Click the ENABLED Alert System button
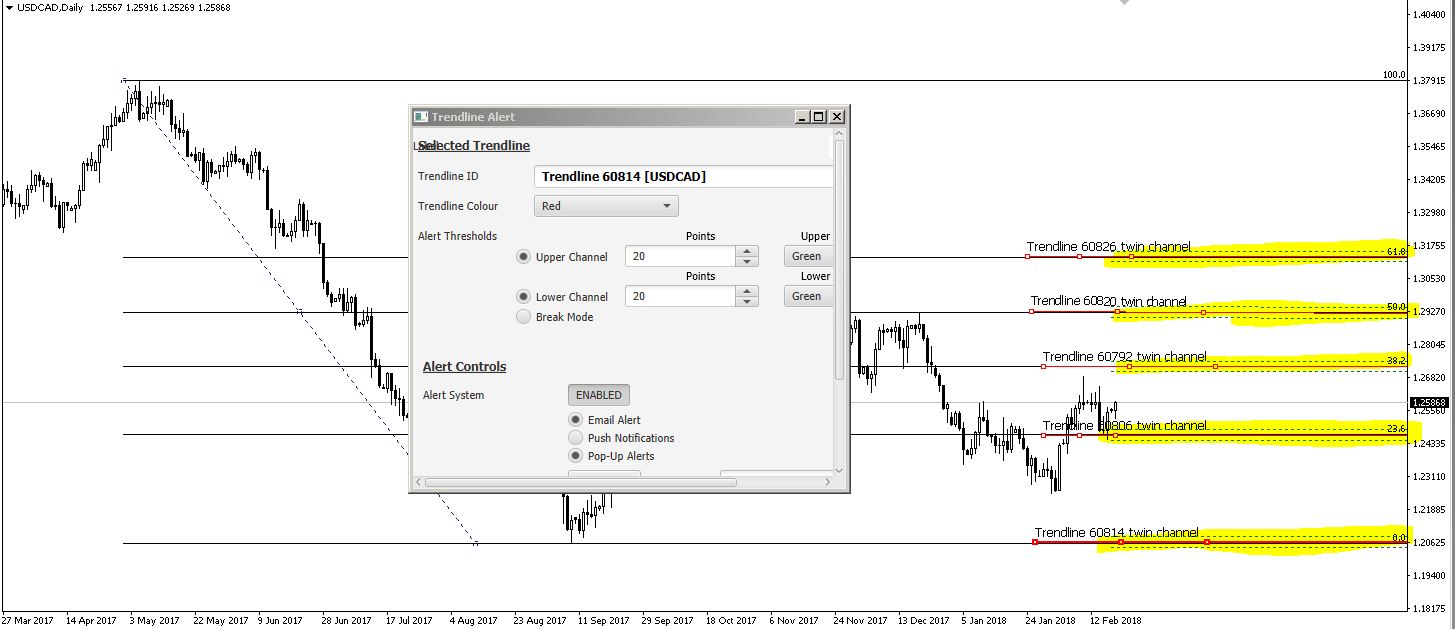The image size is (1455, 629). [598, 395]
